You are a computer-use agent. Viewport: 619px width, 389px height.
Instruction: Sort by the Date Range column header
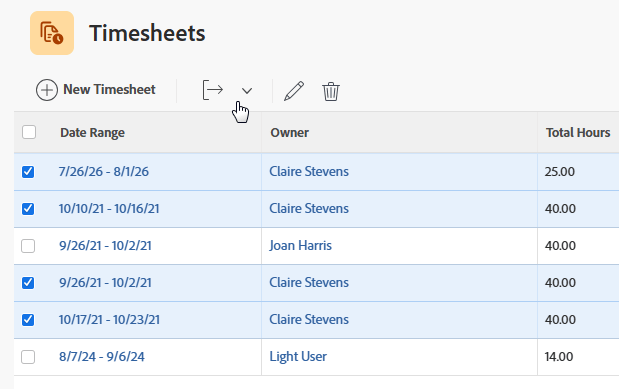pyautogui.click(x=92, y=133)
